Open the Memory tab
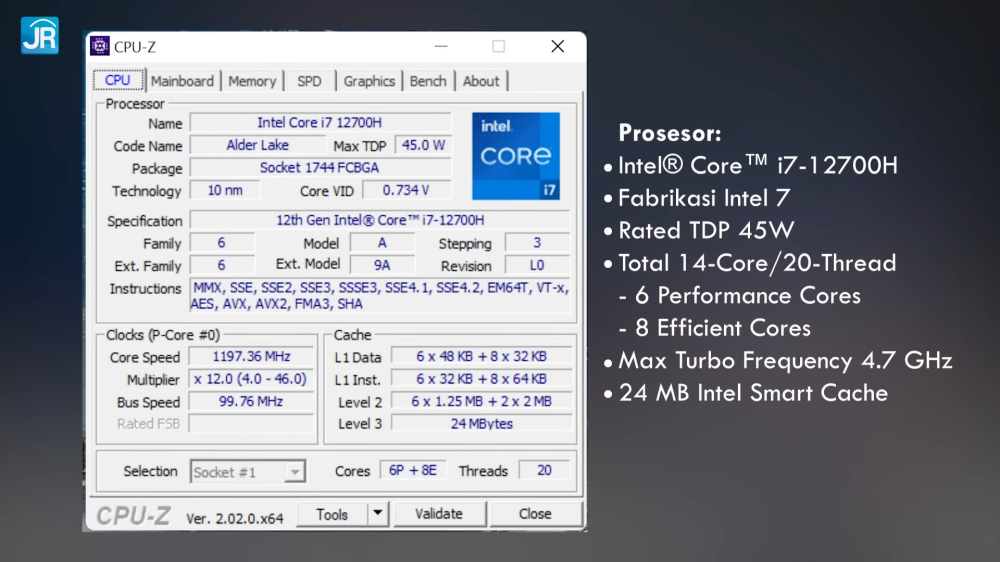Image resolution: width=1000 pixels, height=562 pixels. [252, 81]
